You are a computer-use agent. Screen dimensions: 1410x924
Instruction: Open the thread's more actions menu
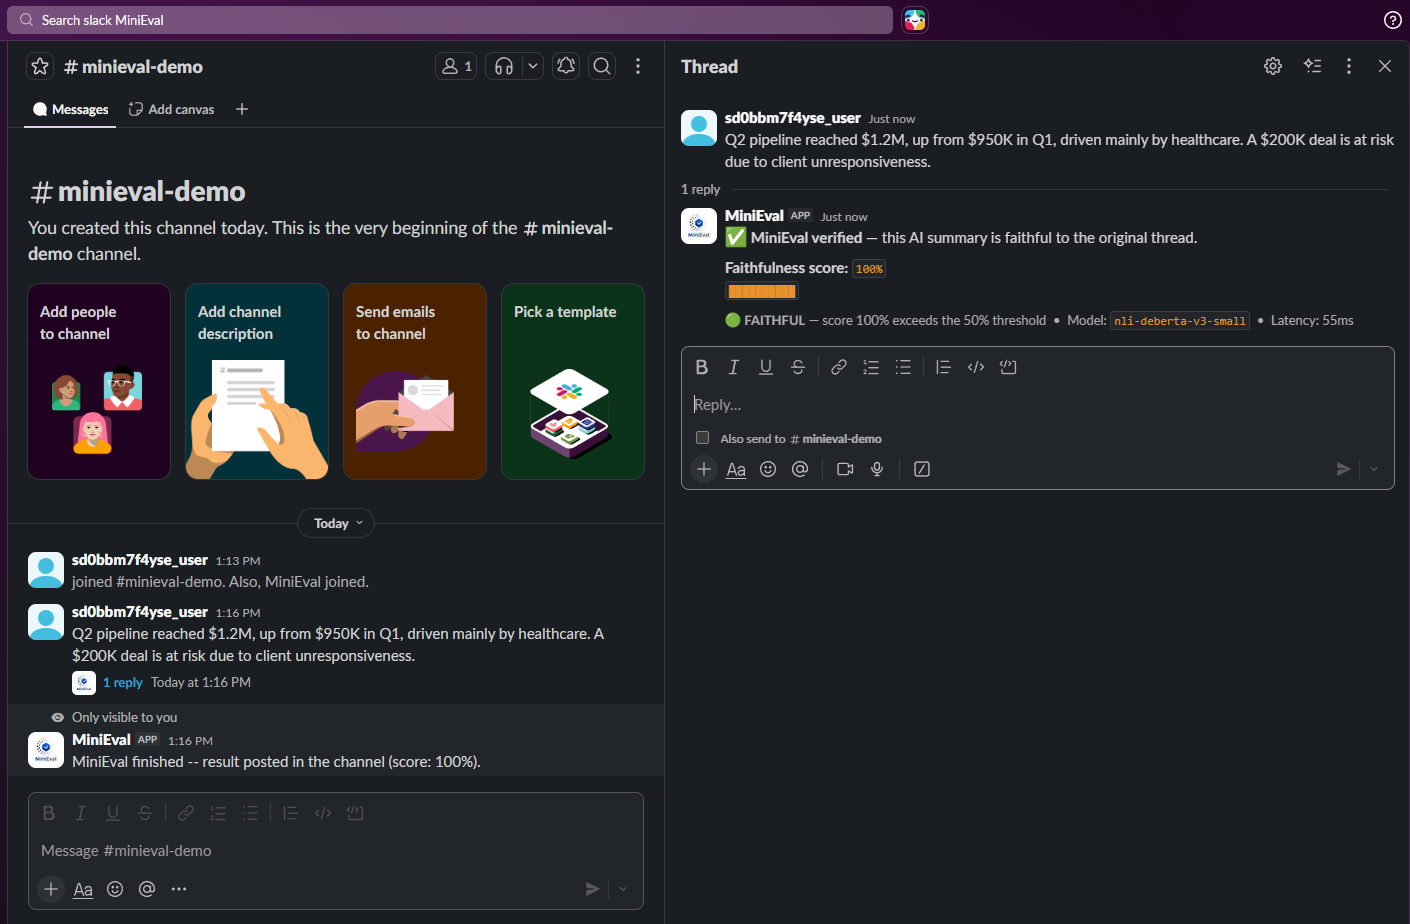point(1349,66)
